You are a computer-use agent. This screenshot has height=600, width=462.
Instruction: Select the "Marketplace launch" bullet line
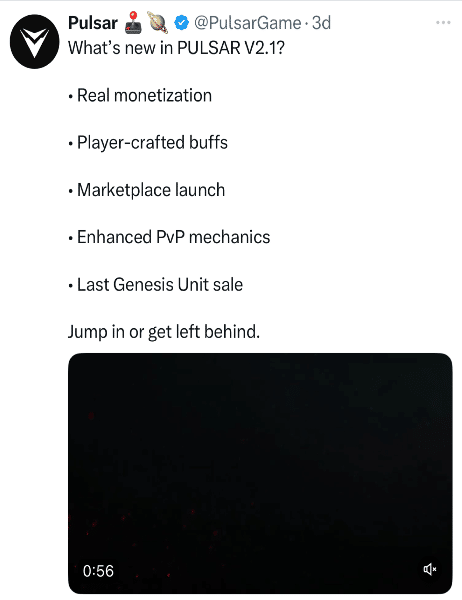pos(147,190)
